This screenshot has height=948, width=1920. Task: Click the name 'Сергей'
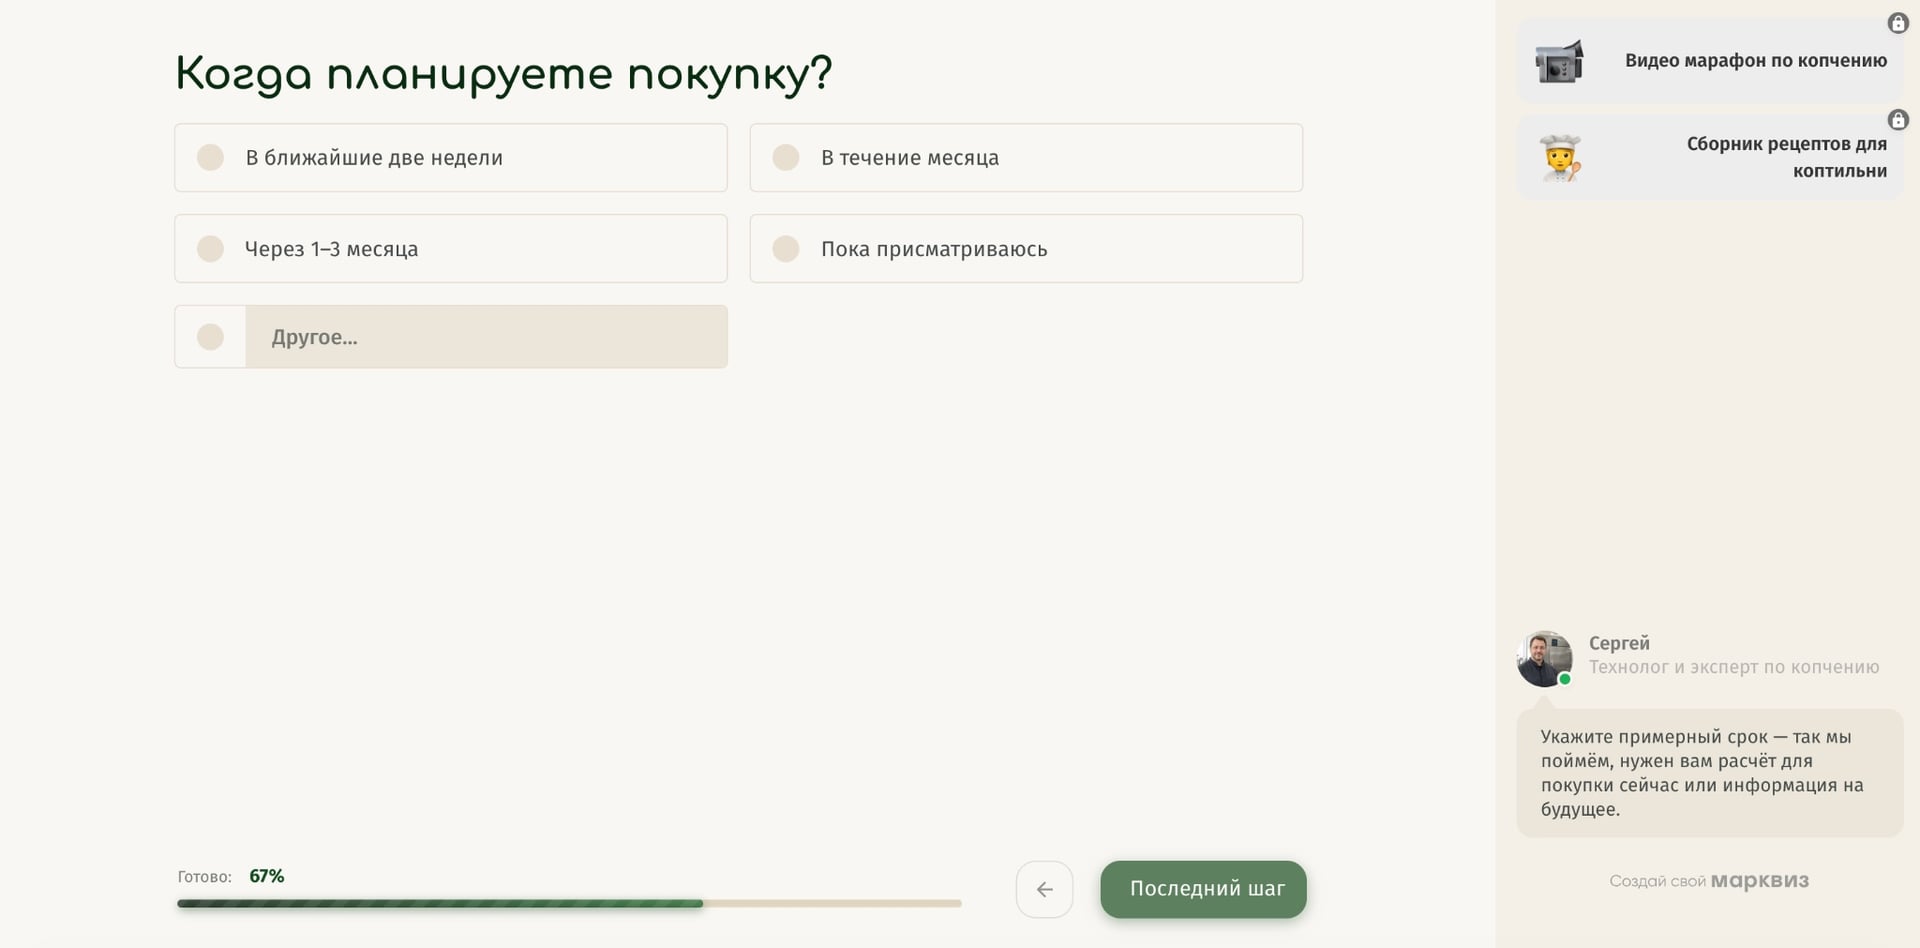point(1619,643)
